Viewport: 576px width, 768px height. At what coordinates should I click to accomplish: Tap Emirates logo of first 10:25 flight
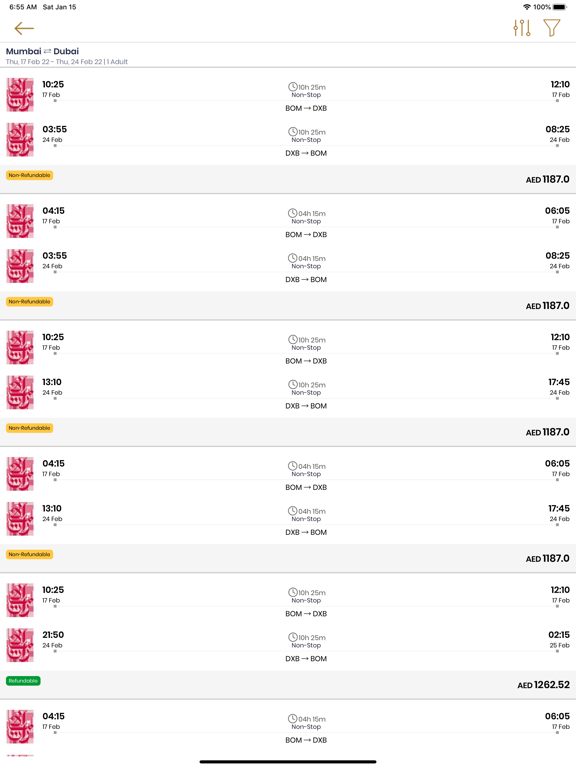pos(20,95)
